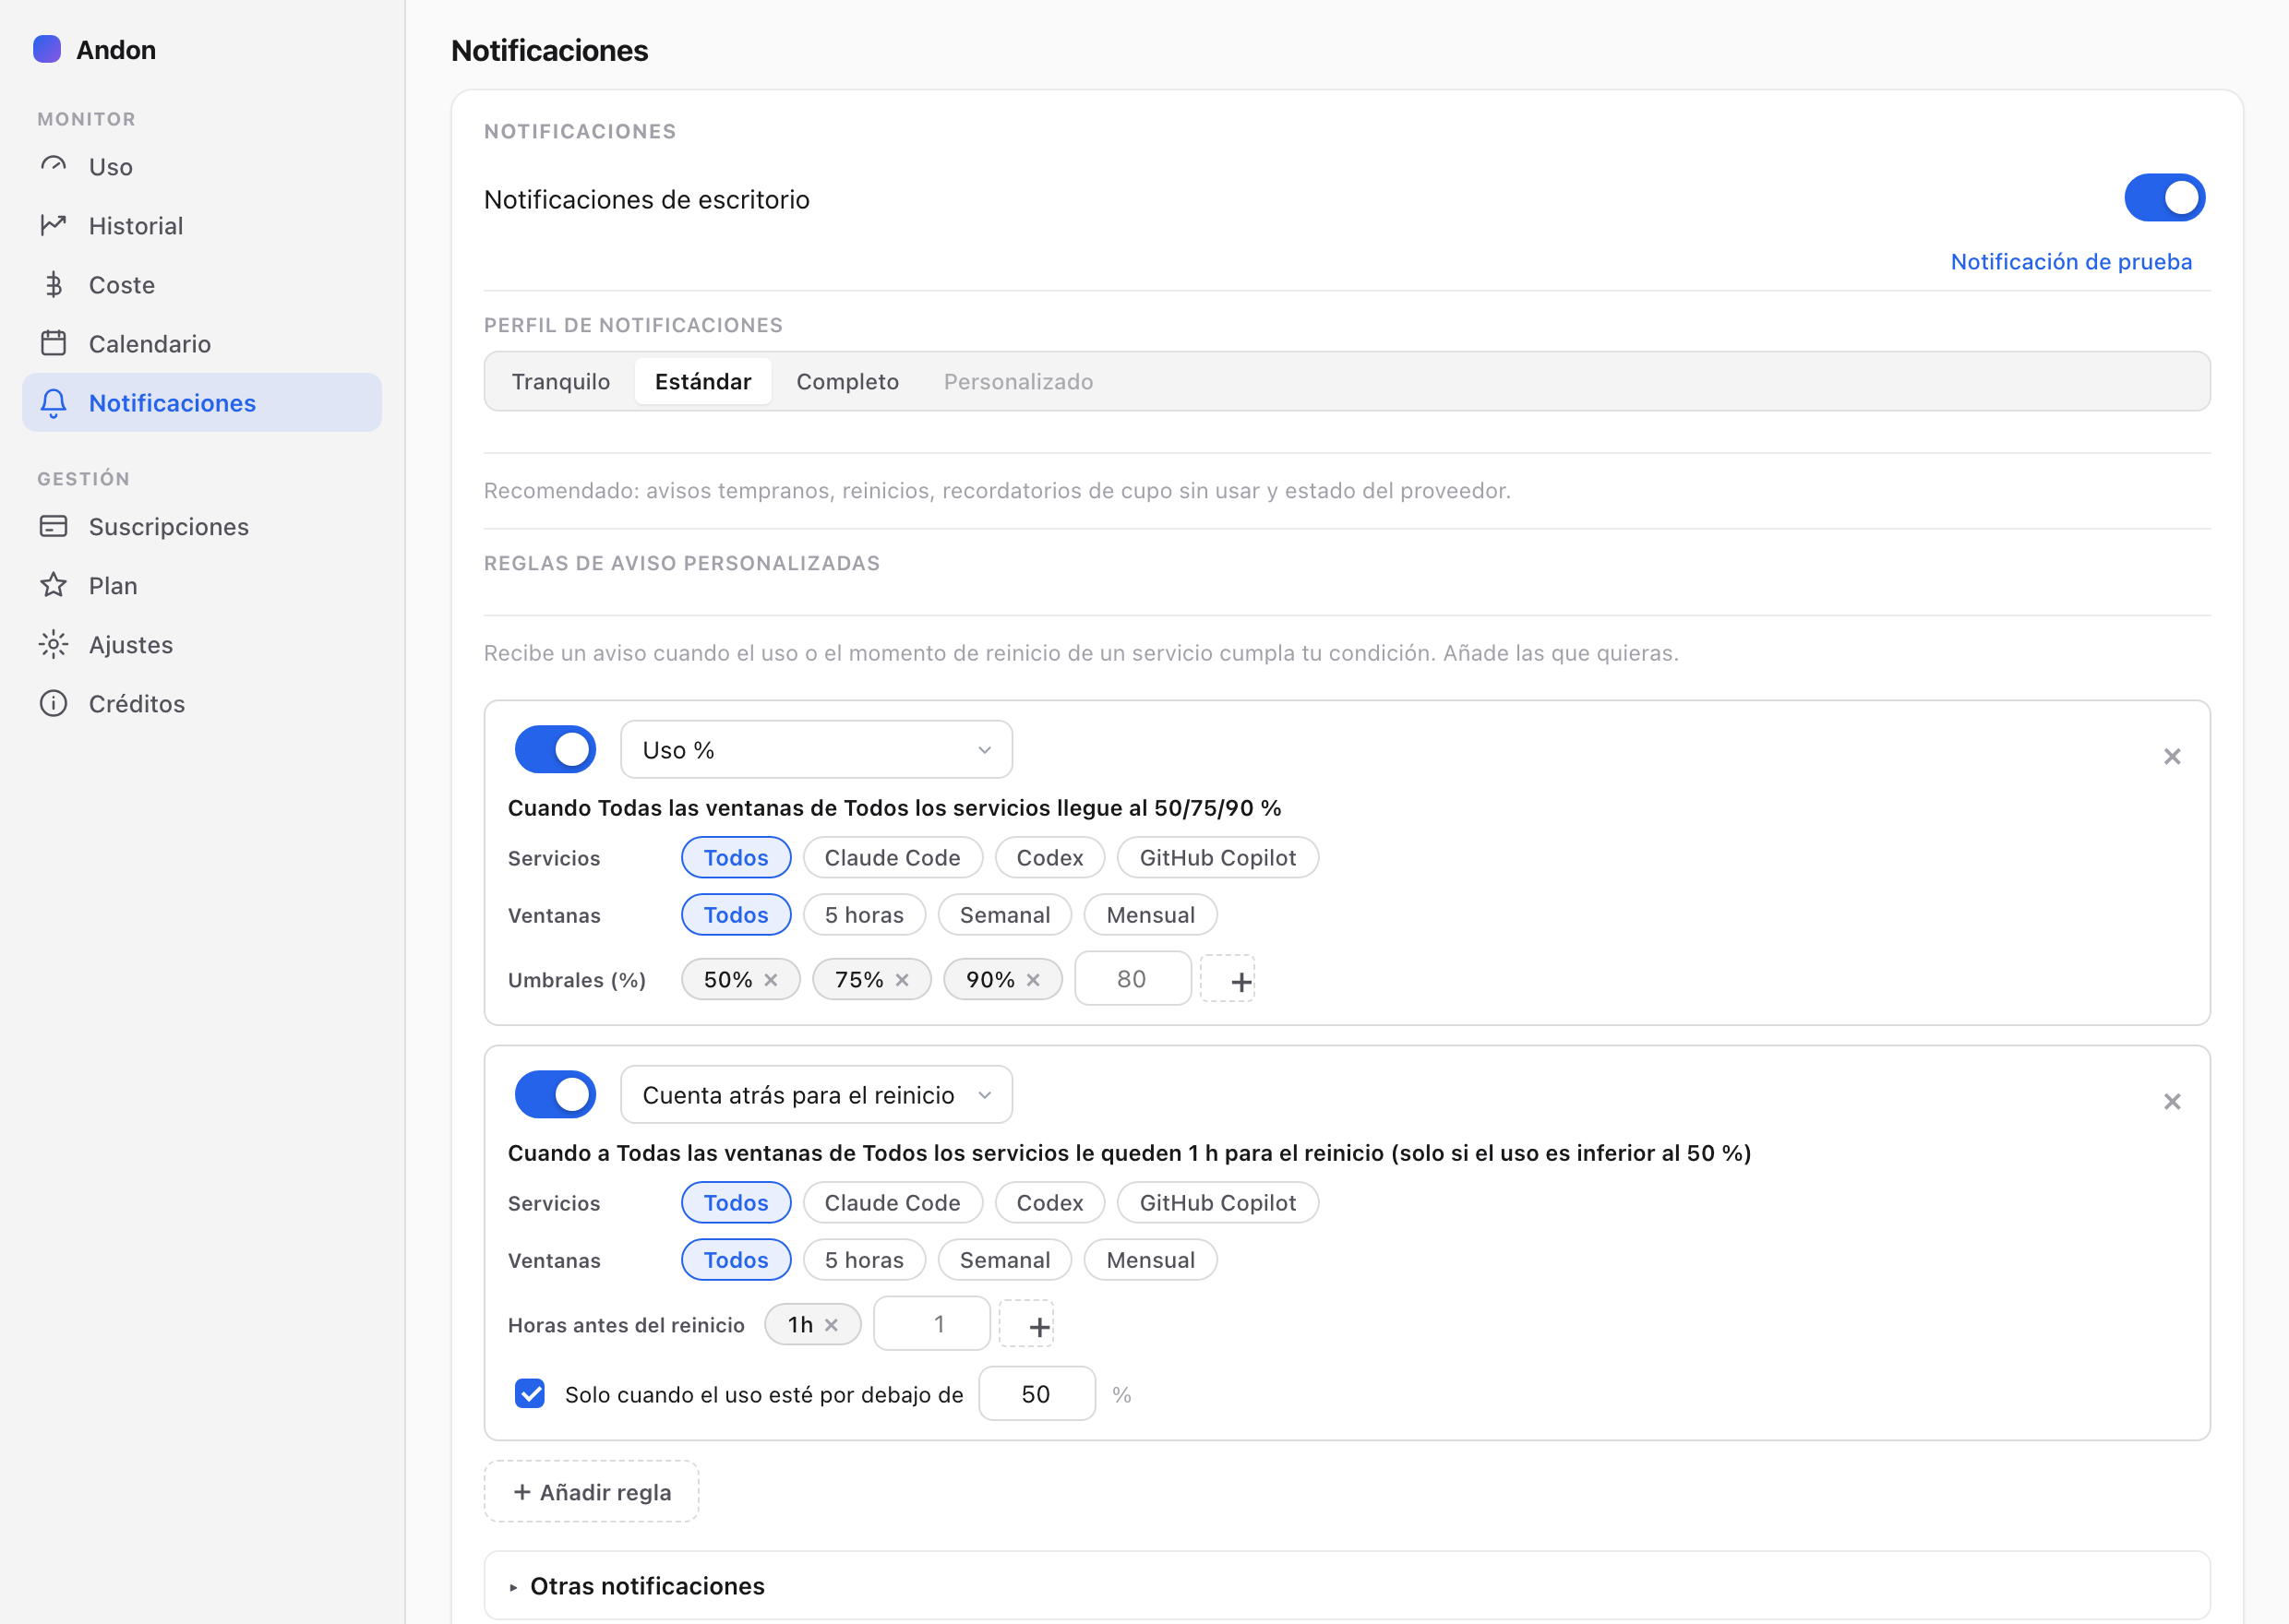Click the Ajustes gear icon

[x=53, y=644]
